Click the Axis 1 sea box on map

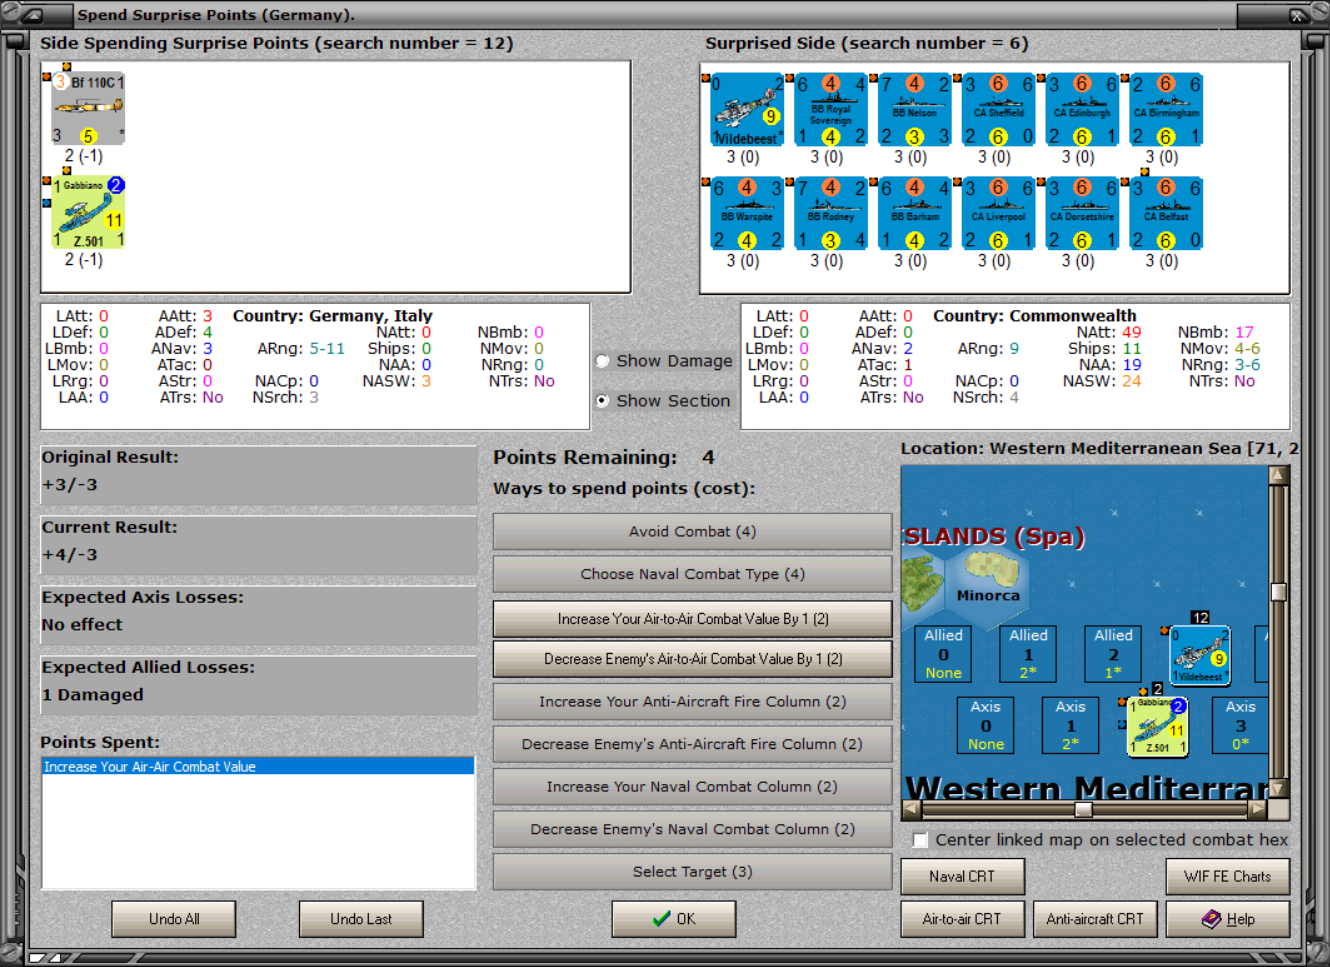[1070, 725]
